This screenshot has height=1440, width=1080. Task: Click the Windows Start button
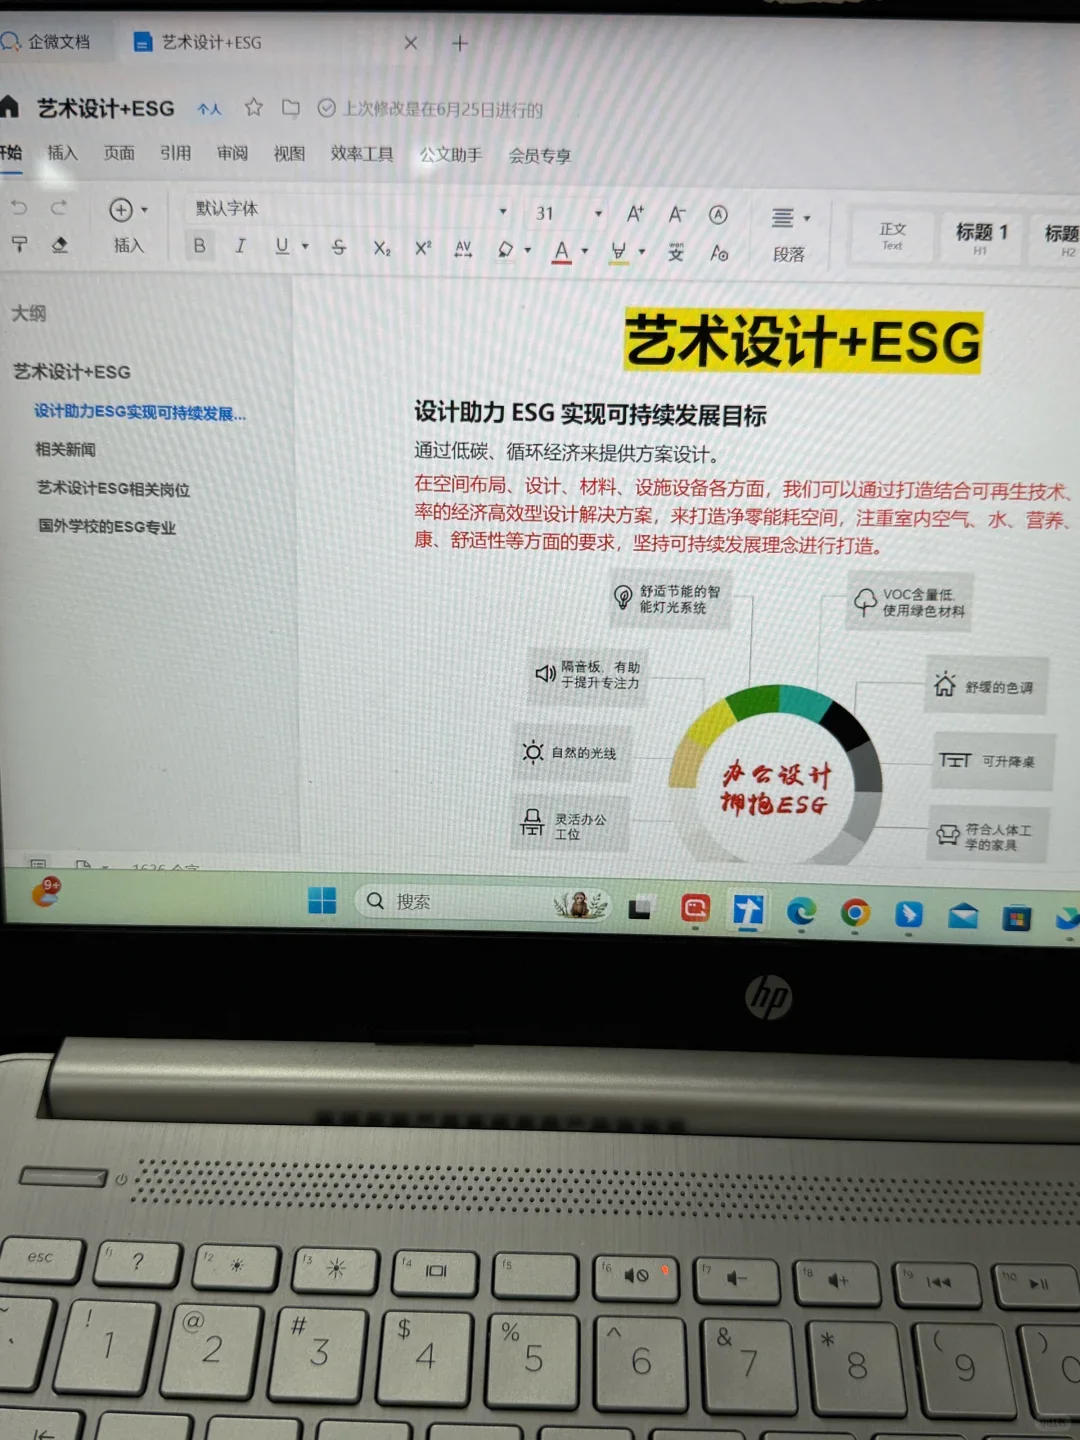coord(322,901)
